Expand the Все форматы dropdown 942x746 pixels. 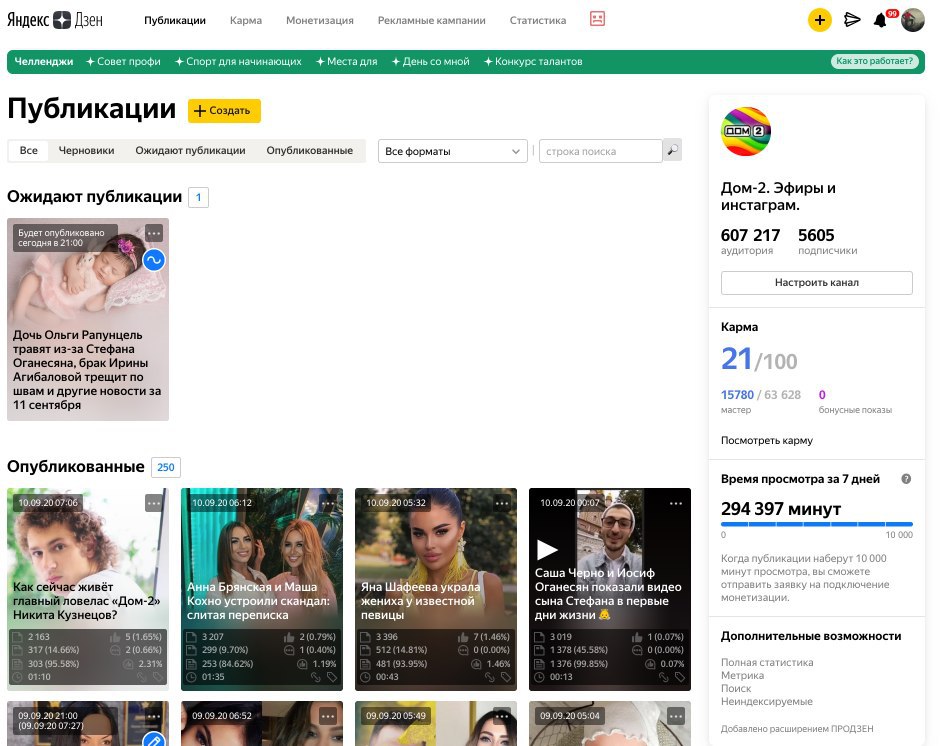(452, 151)
